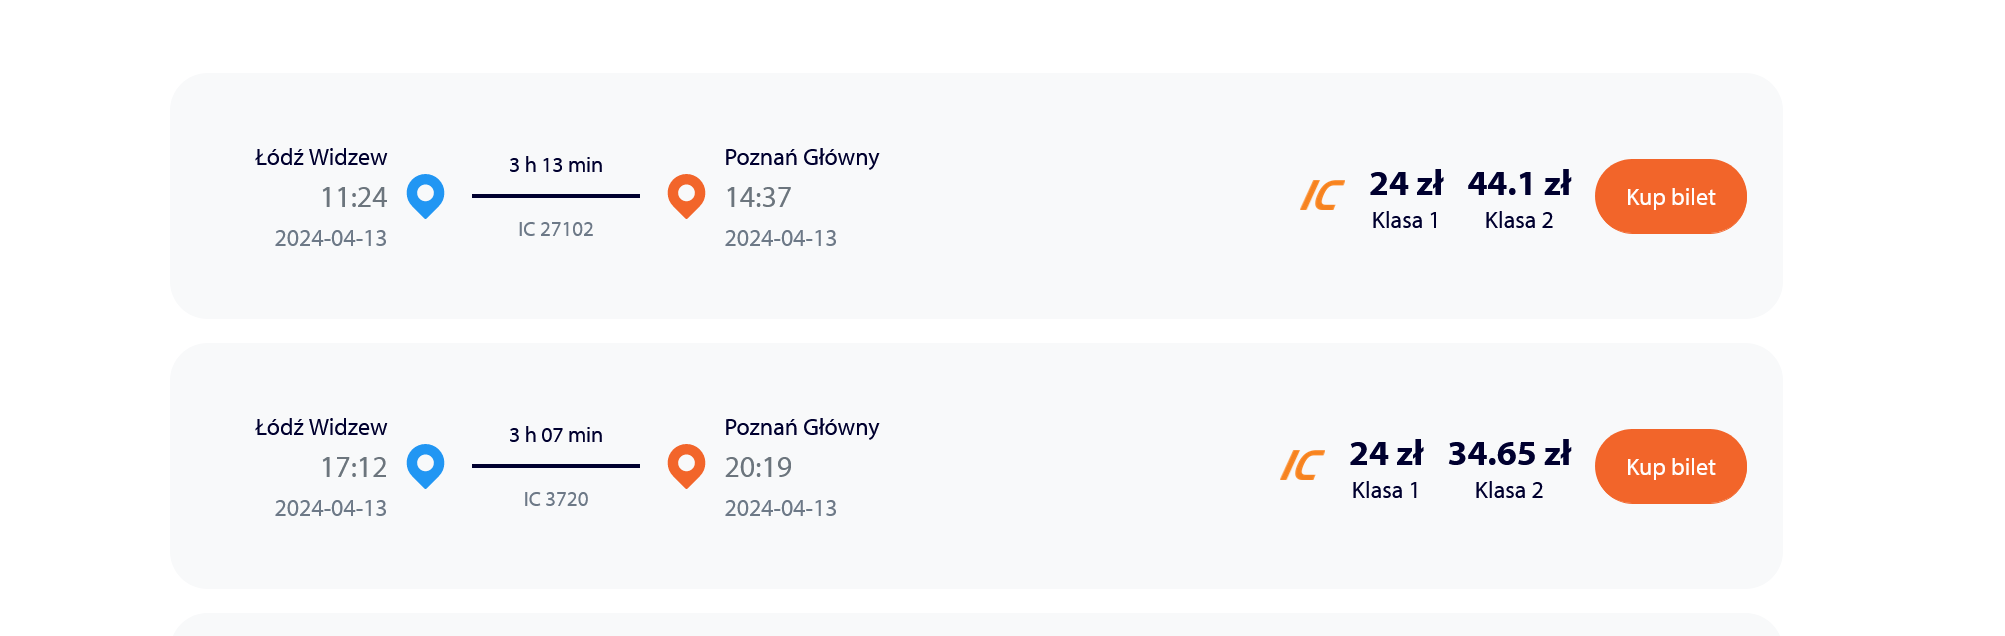Click the orange arrival pin for 14:37
The height and width of the screenshot is (636, 2005).
click(x=686, y=196)
